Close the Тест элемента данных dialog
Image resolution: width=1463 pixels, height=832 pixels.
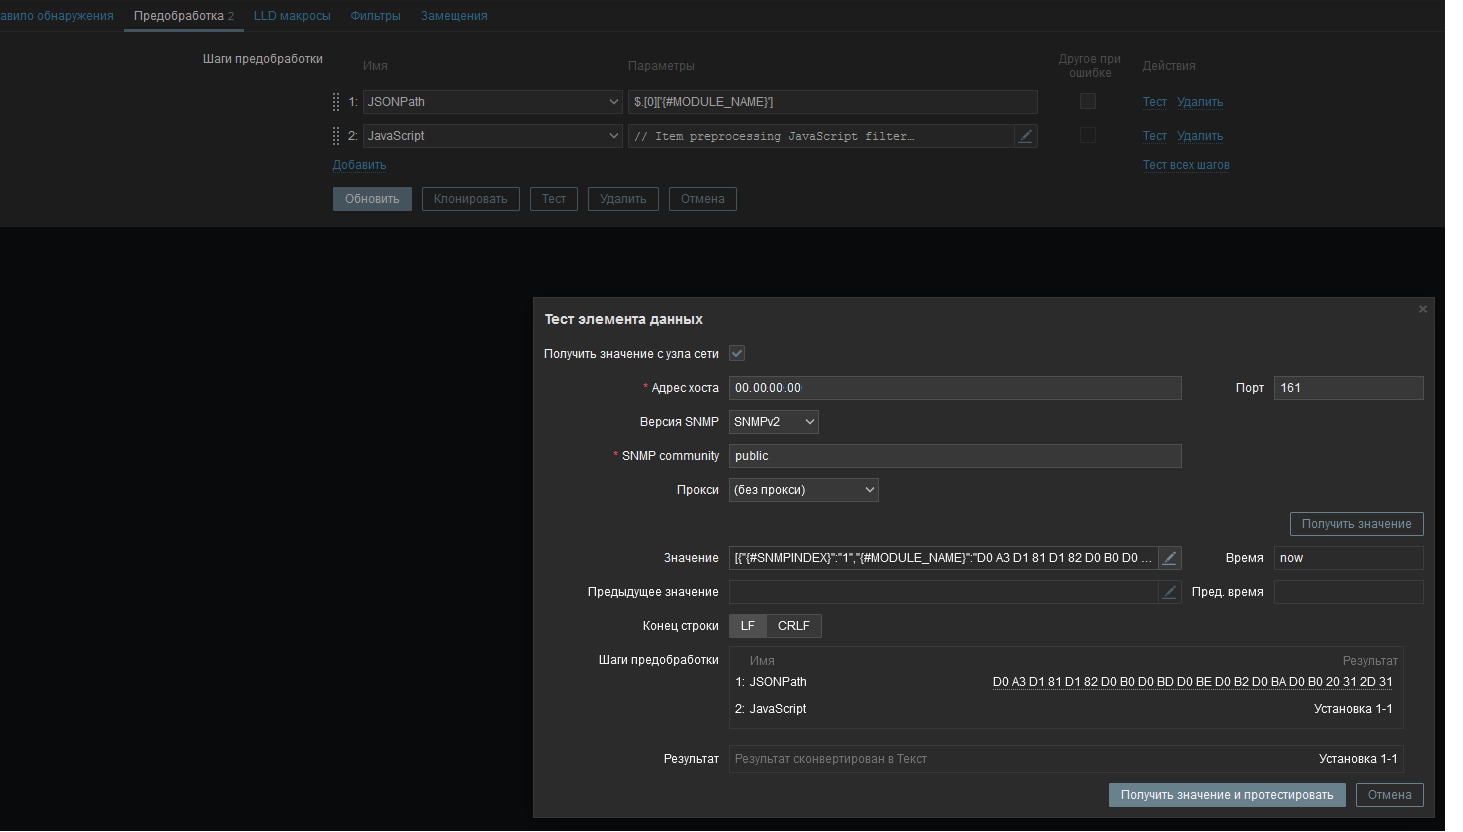click(x=1422, y=309)
